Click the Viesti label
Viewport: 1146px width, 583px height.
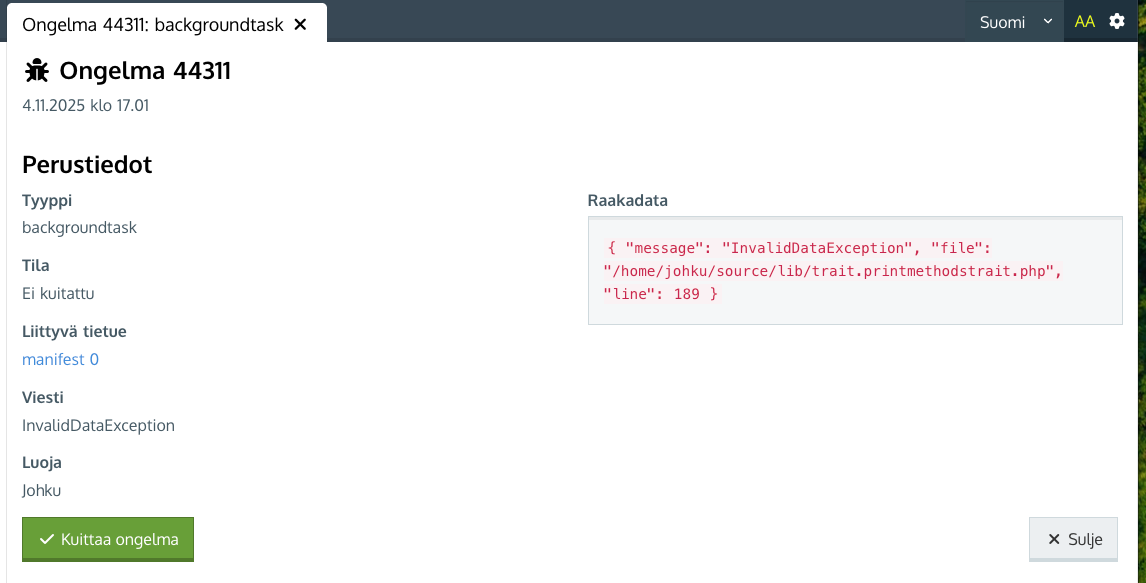coord(42,397)
